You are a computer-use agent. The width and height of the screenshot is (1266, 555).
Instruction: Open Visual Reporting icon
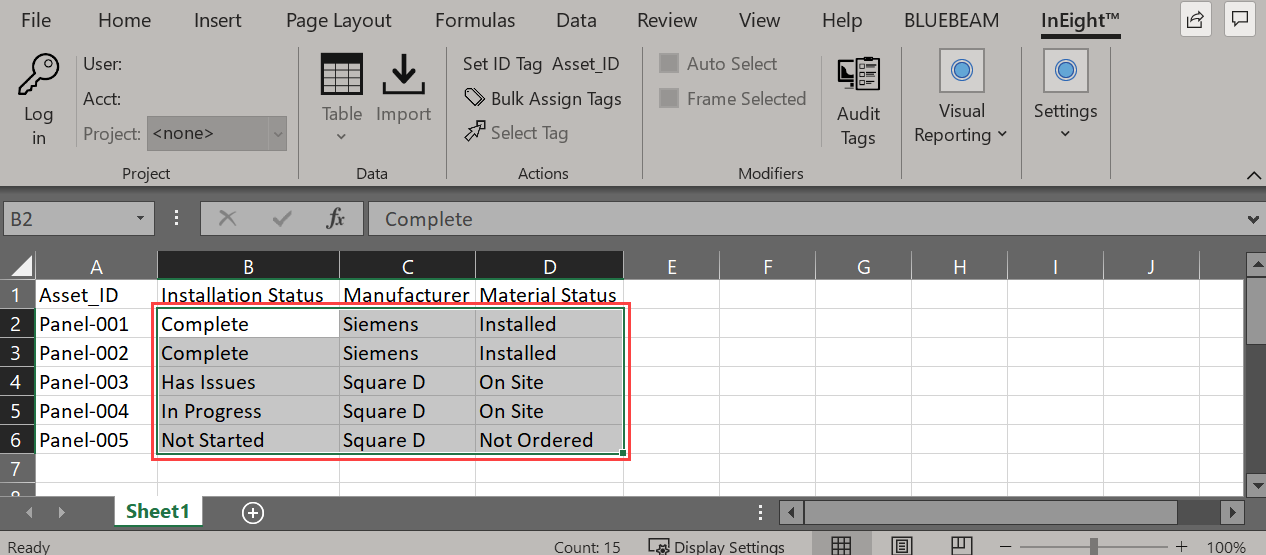click(x=962, y=70)
